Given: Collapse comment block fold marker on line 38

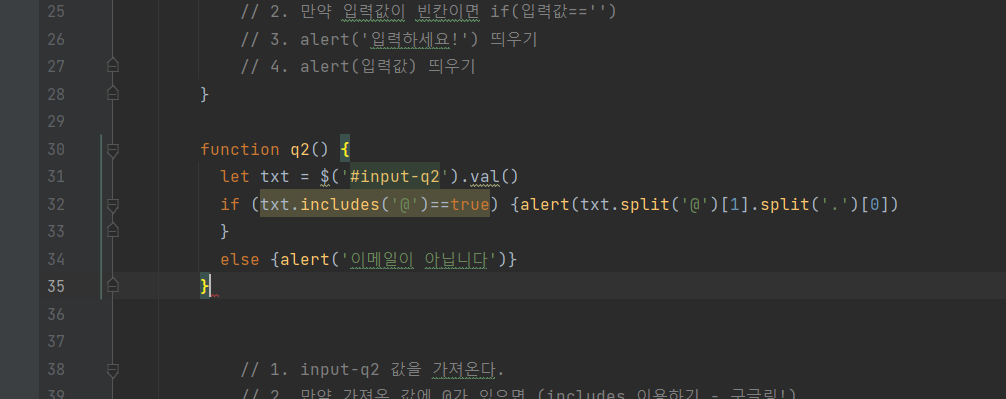Looking at the screenshot, I should click(113, 370).
